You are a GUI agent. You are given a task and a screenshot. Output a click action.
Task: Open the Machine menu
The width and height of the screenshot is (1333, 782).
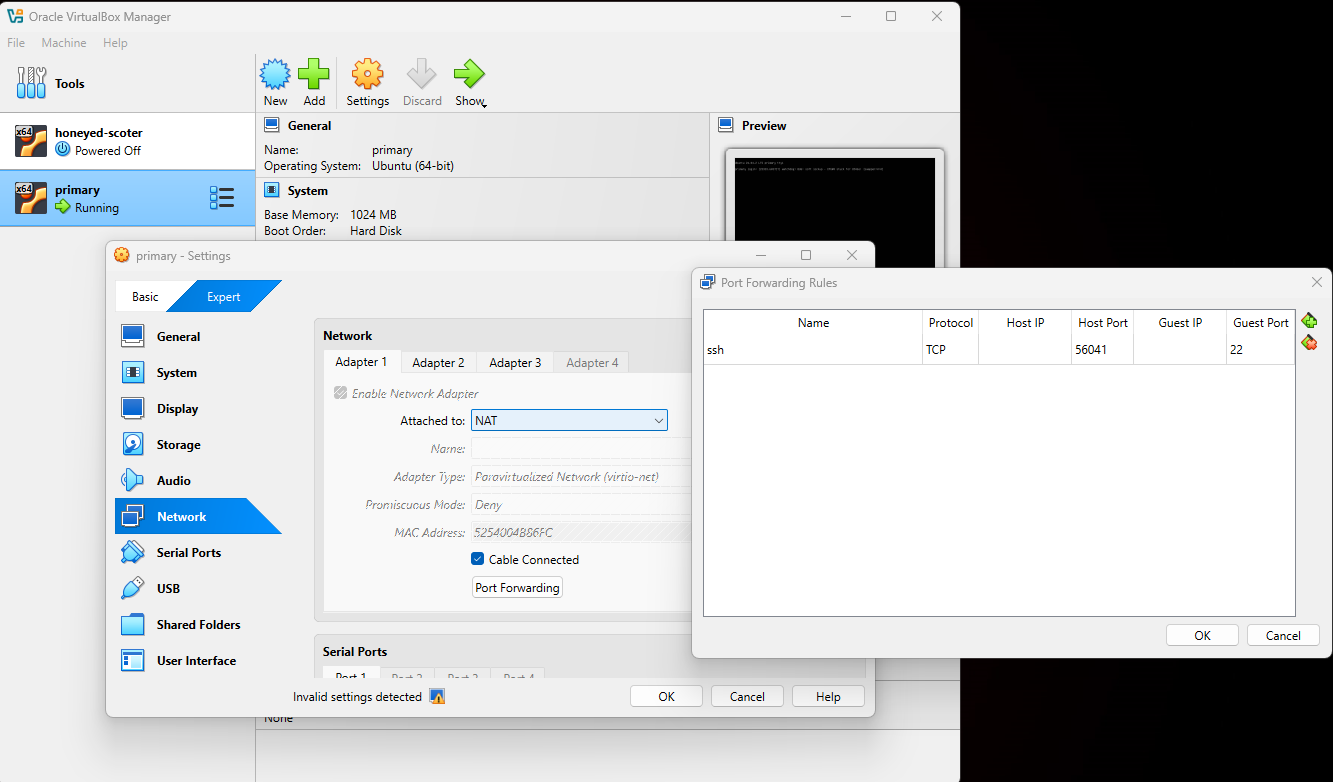[x=64, y=43]
